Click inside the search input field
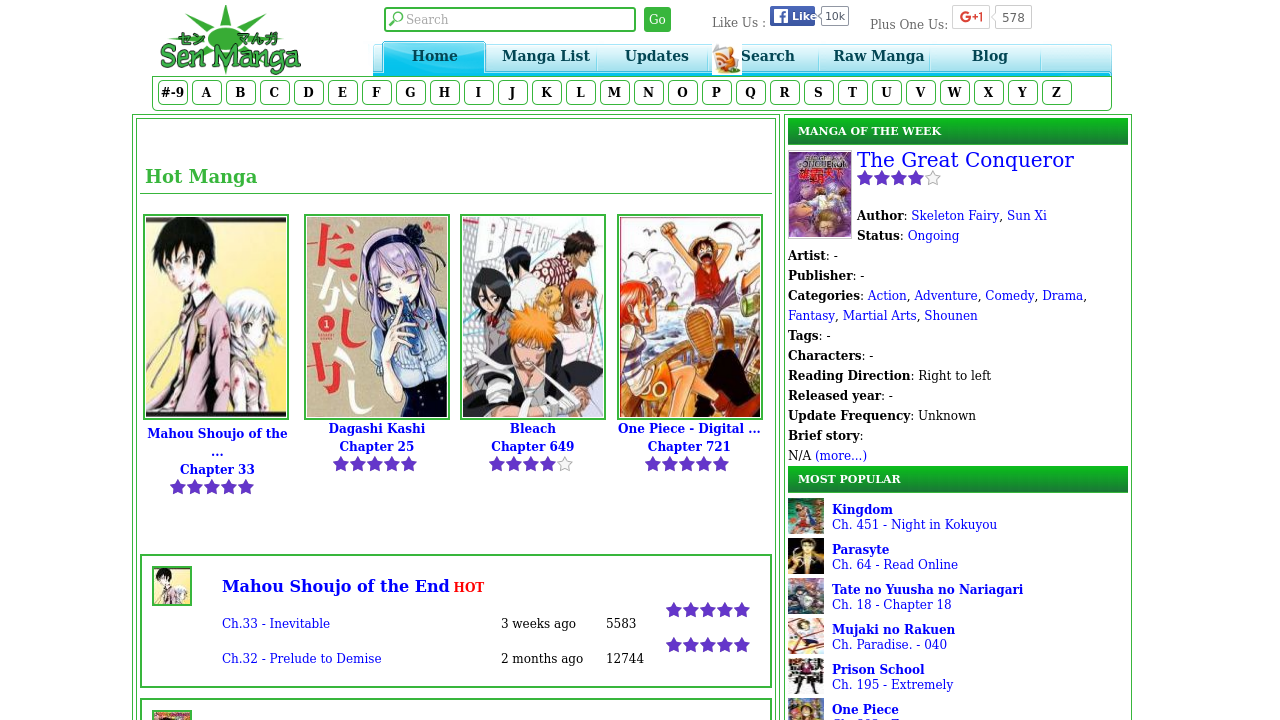Image resolution: width=1280 pixels, height=720 pixels. 510,18
